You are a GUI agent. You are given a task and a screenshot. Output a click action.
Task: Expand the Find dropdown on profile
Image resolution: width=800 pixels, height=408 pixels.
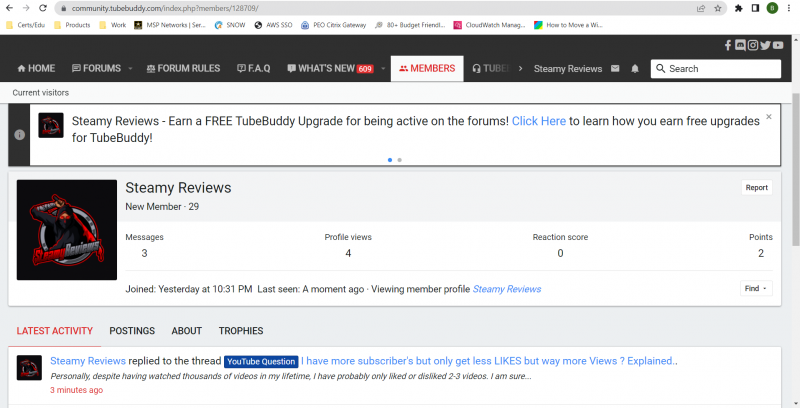pyautogui.click(x=756, y=289)
